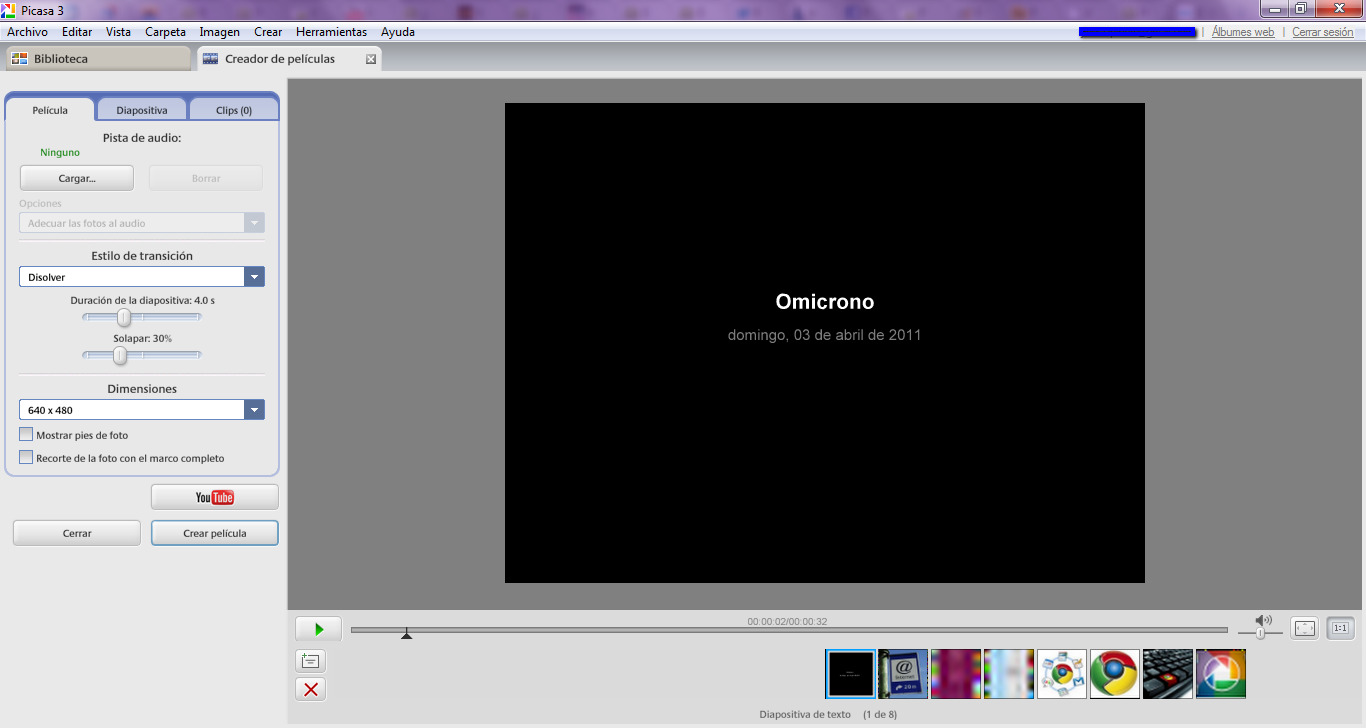
Task: Enable 'Mostrar pies de foto'
Action: 26,434
